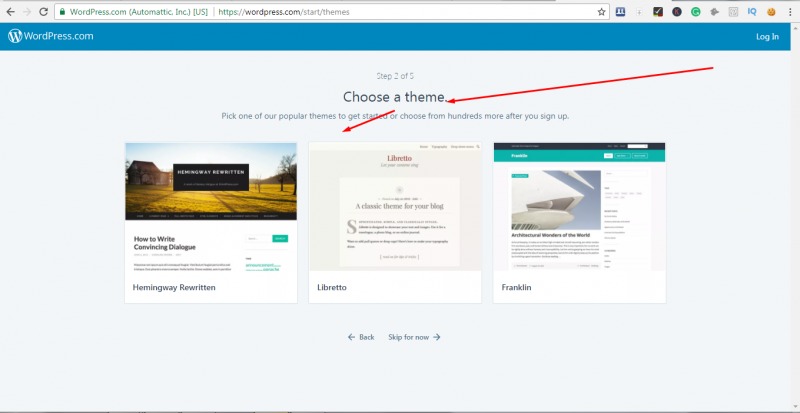Screen dimensions: 800x413
Task: Click the gray square extension icon
Action: [733, 12]
